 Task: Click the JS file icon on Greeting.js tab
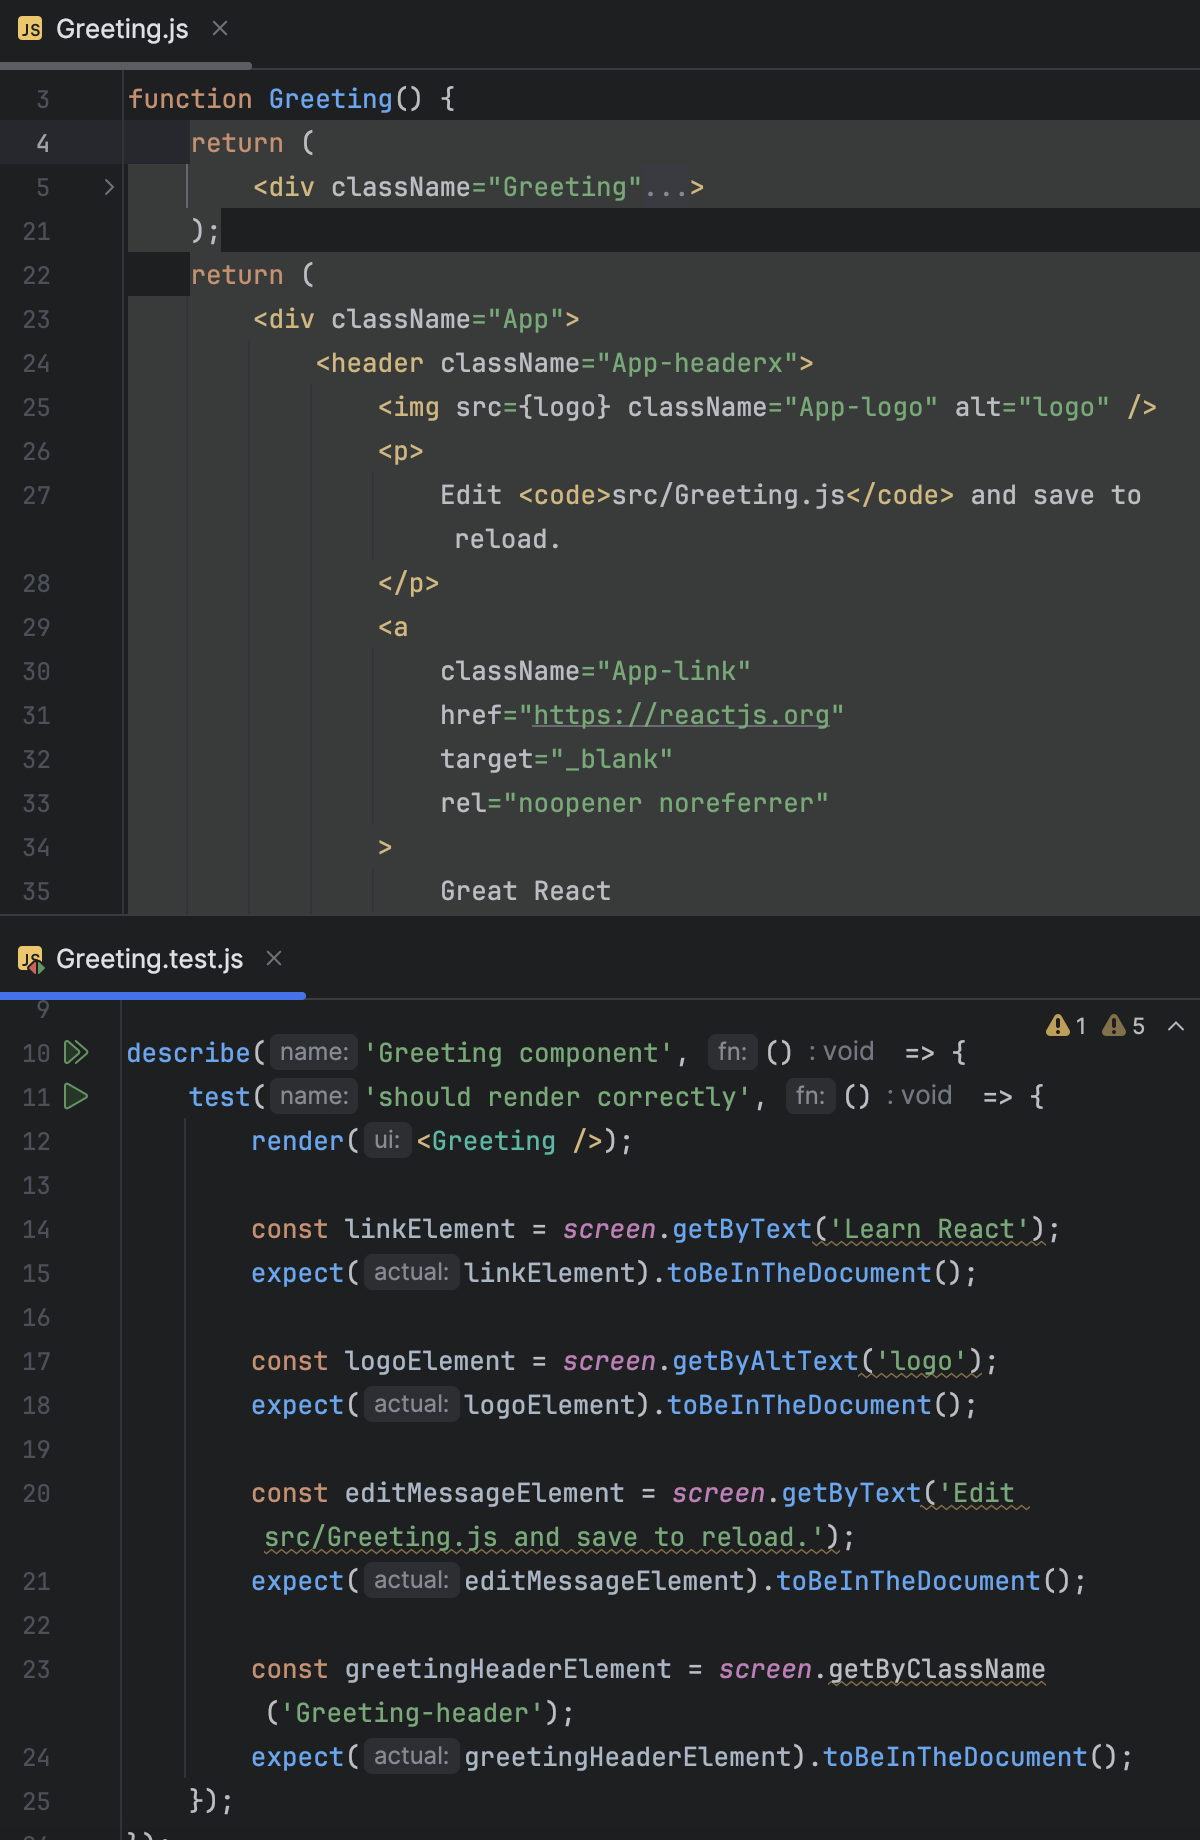(x=30, y=29)
